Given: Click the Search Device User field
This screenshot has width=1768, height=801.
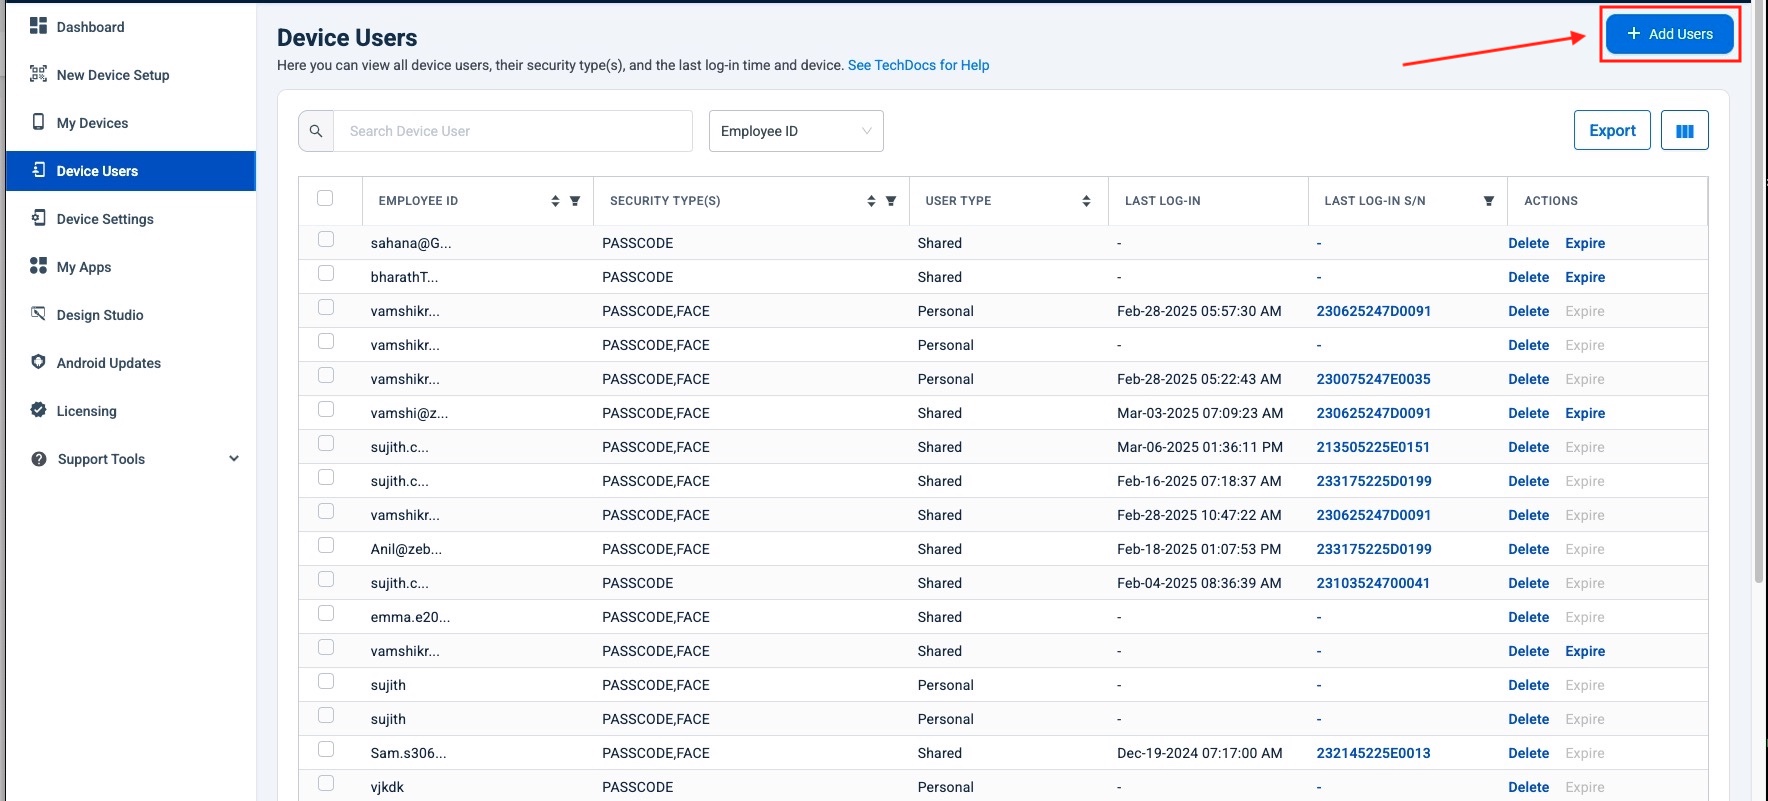Looking at the screenshot, I should tap(512, 131).
